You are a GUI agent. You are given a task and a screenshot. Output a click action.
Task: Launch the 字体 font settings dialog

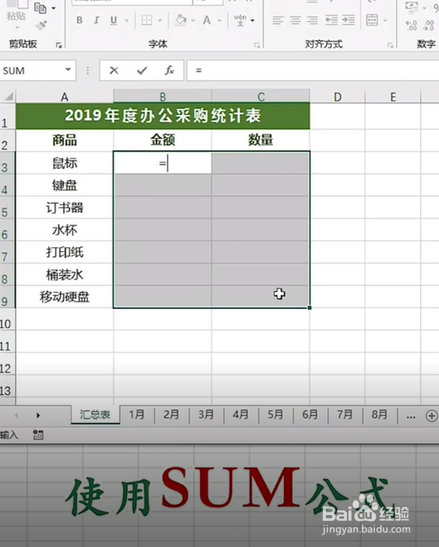click(x=257, y=45)
